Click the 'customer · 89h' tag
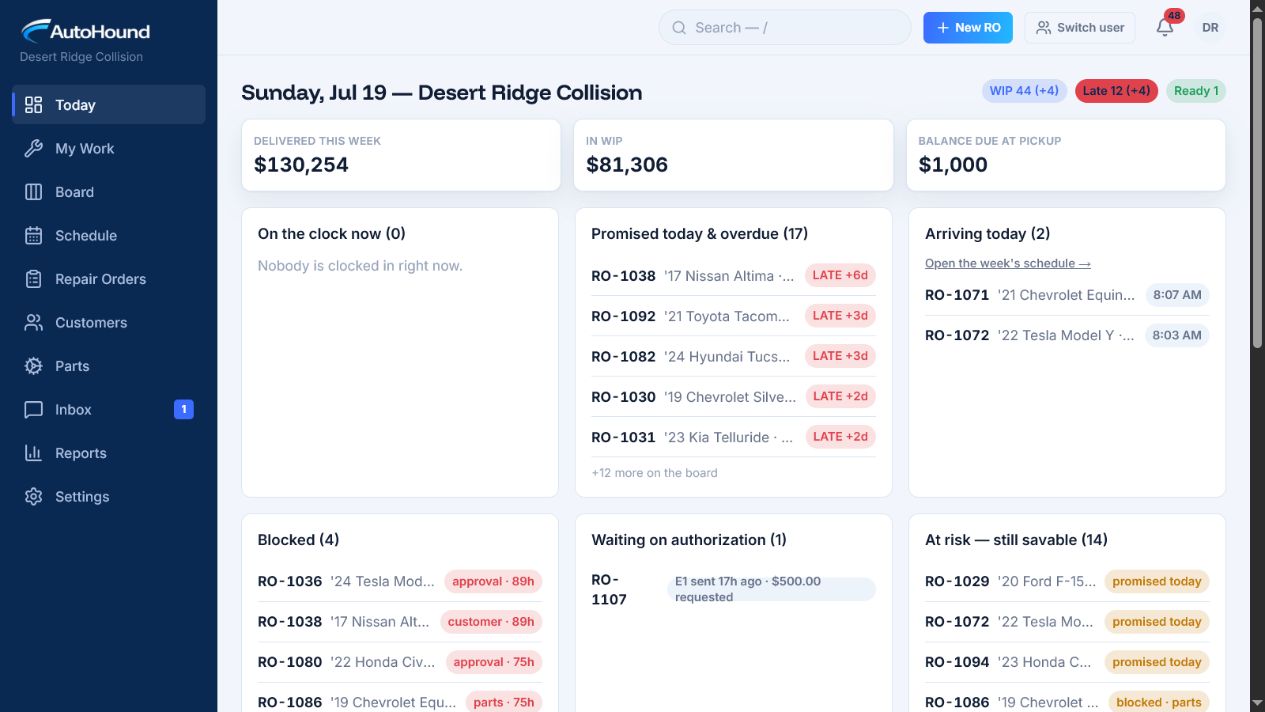 pyautogui.click(x=491, y=621)
